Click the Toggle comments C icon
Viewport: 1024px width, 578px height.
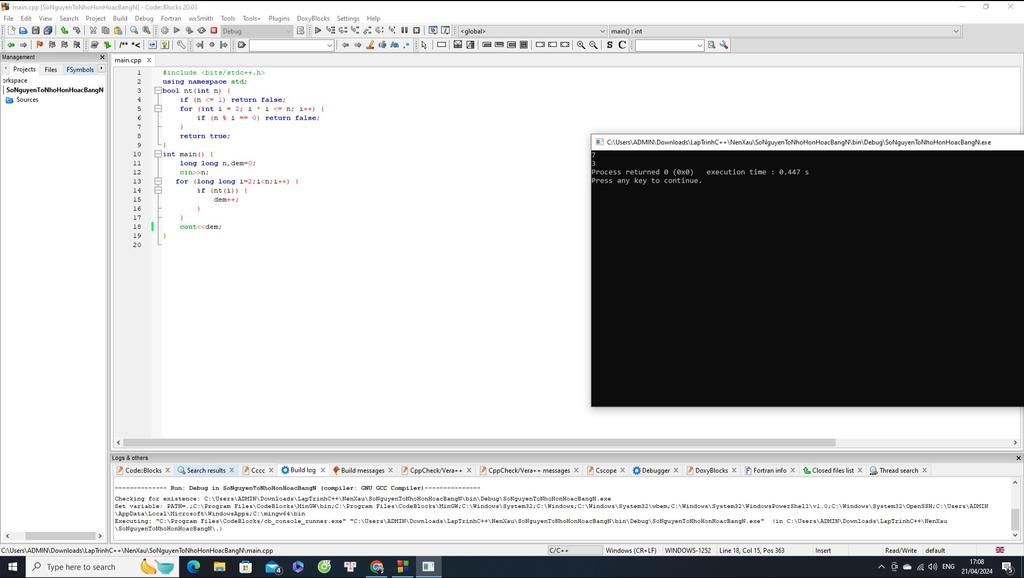pyautogui.click(x=622, y=45)
